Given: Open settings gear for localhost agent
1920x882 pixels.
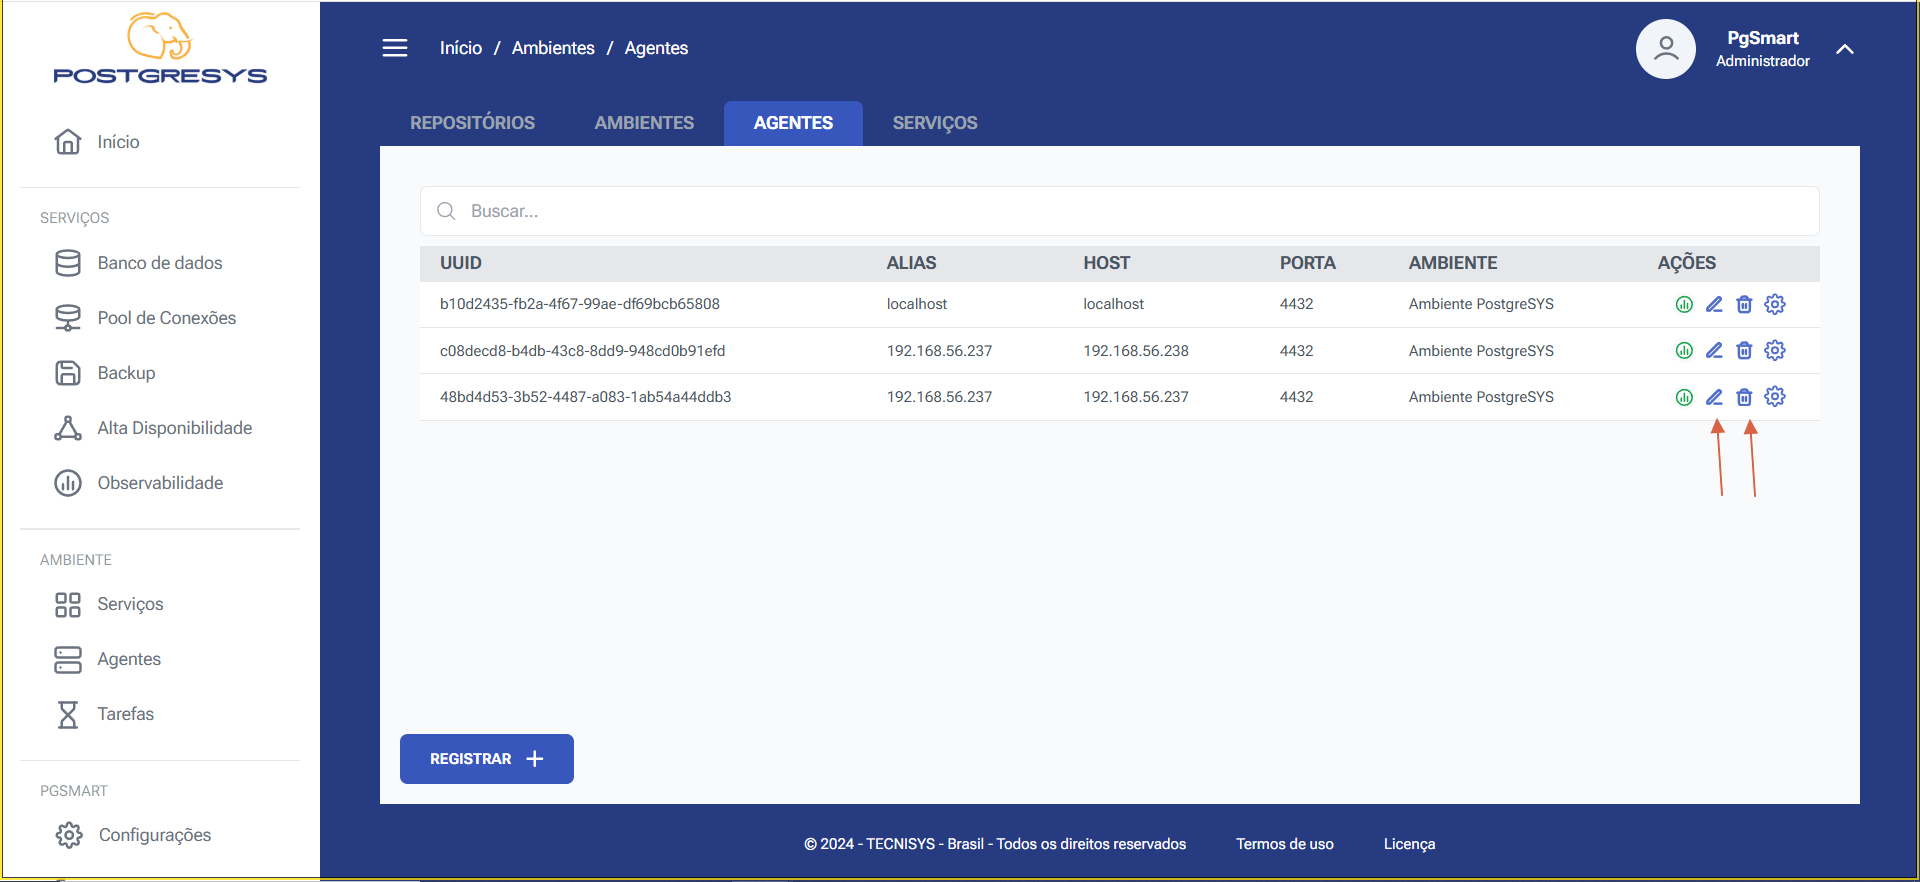Looking at the screenshot, I should 1775,304.
